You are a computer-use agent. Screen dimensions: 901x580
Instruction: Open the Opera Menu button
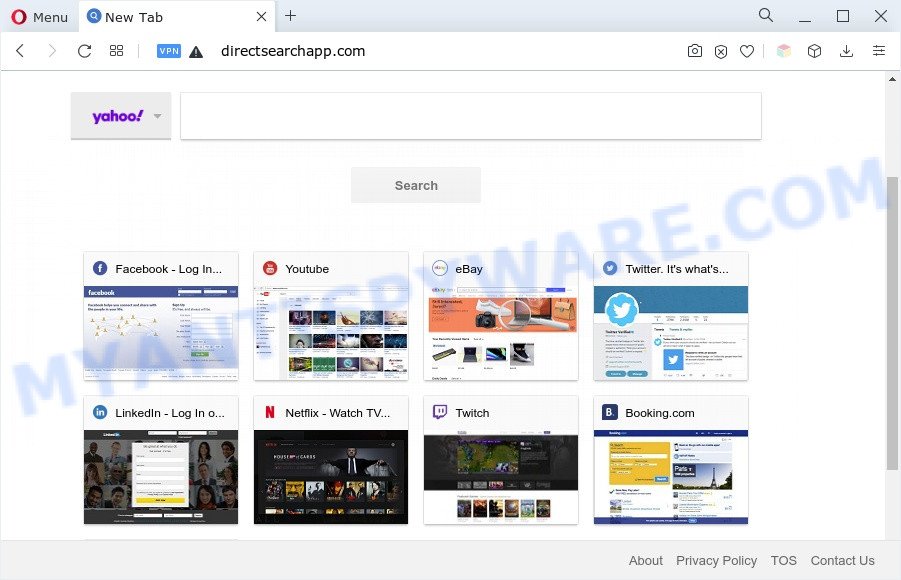(x=40, y=17)
